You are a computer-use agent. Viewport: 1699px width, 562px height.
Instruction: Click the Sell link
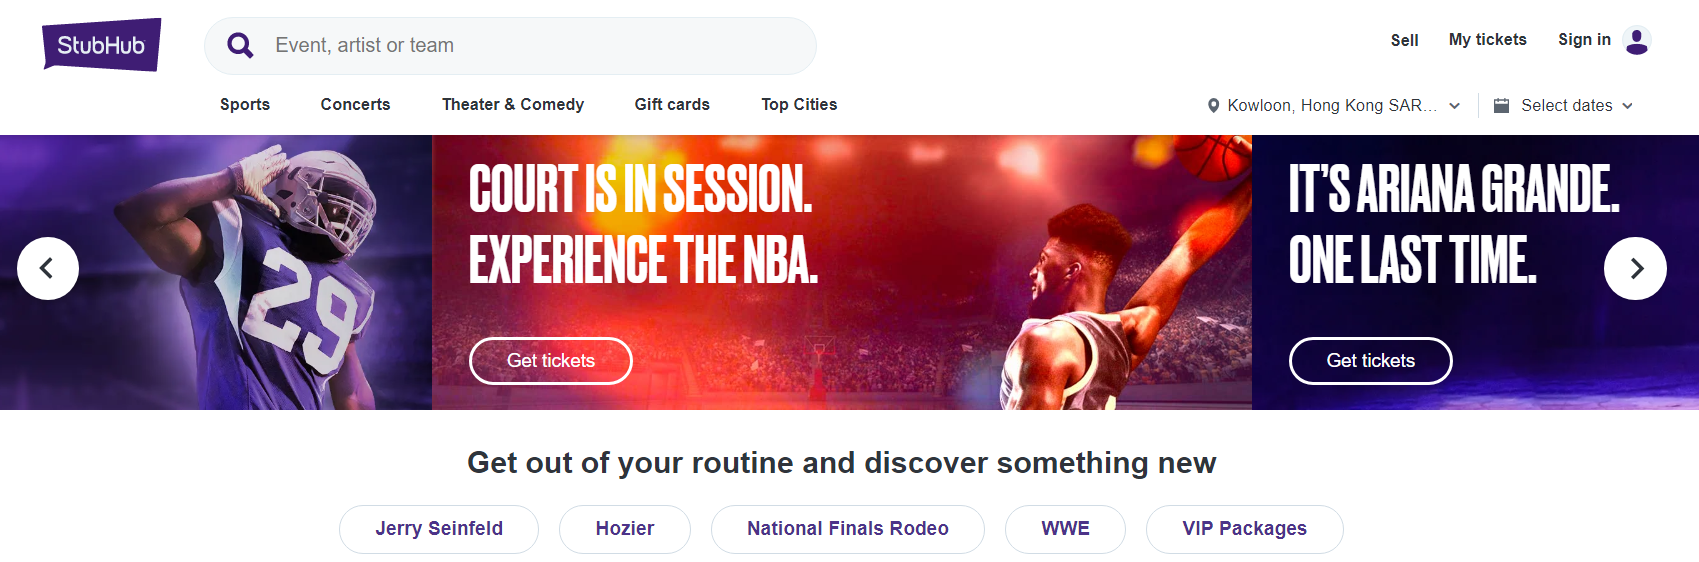tap(1404, 40)
